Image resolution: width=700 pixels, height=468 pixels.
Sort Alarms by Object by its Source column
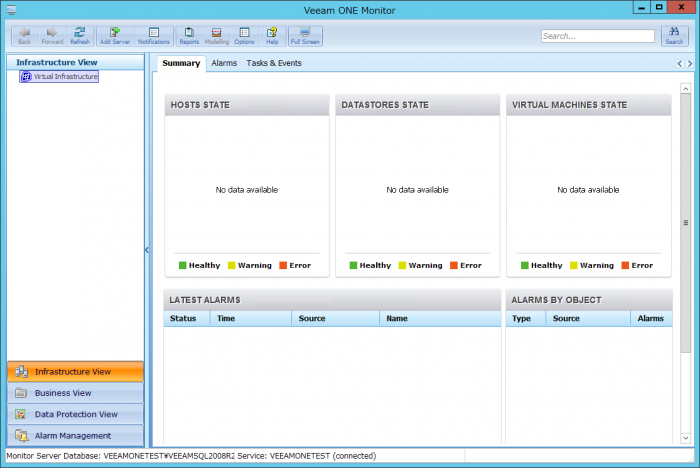pos(588,318)
